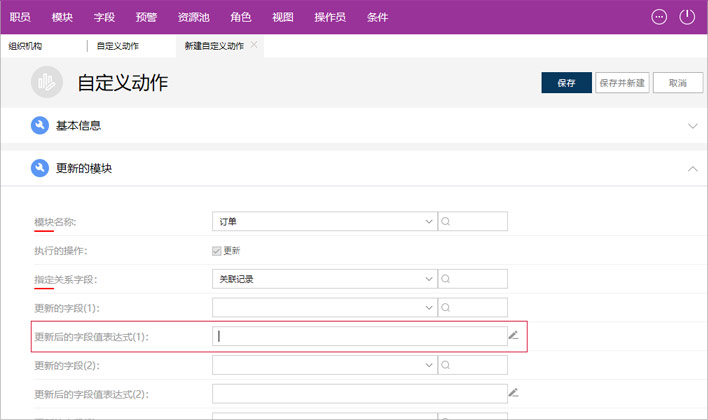Click the power icon in top bar

pos(687,17)
